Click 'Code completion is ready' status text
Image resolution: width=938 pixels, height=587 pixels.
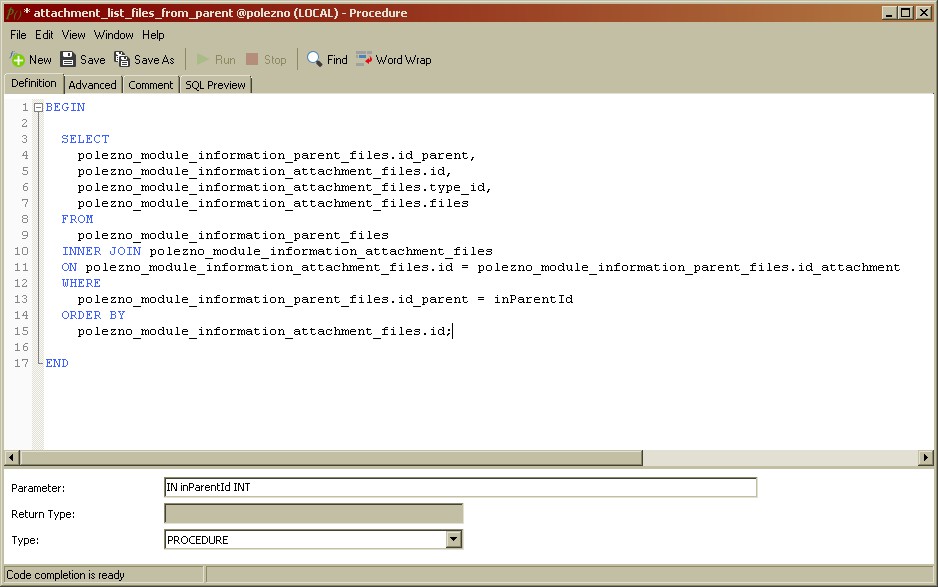tap(65, 575)
